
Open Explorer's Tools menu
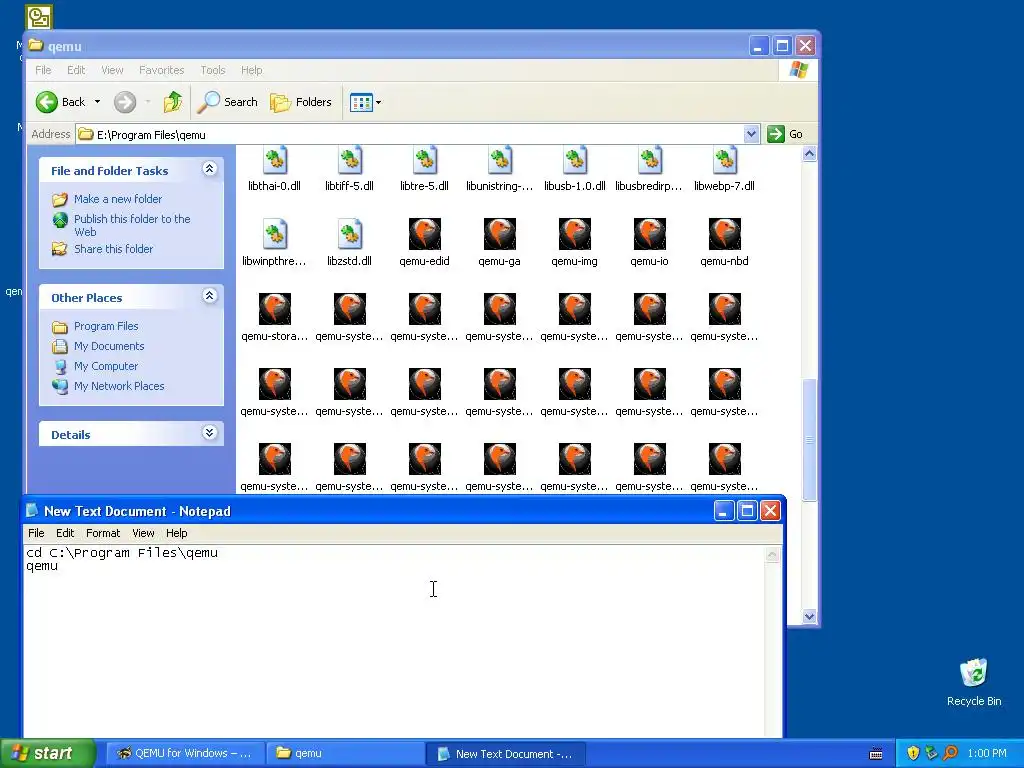213,70
